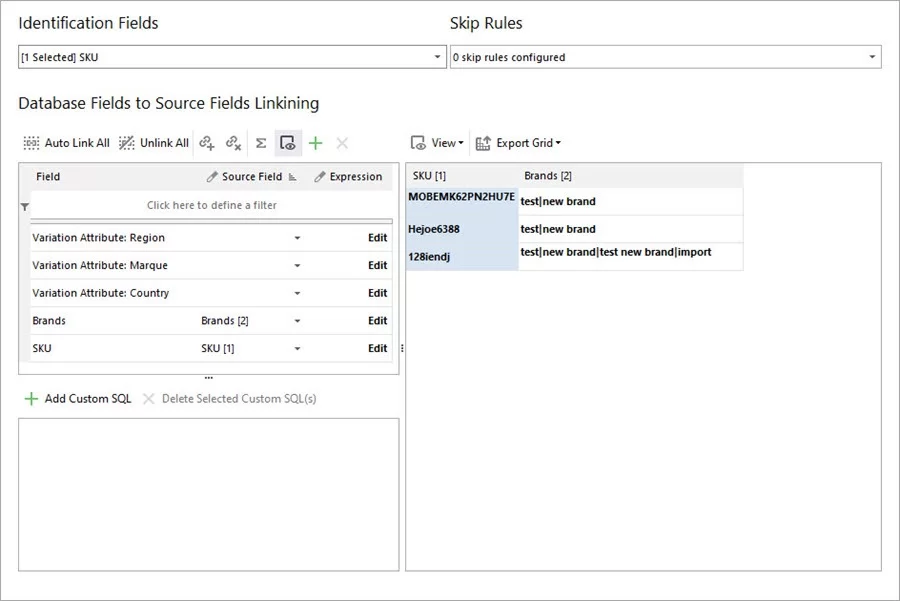Click the Auto Link All button
Screen dimensions: 900x601
(66, 143)
